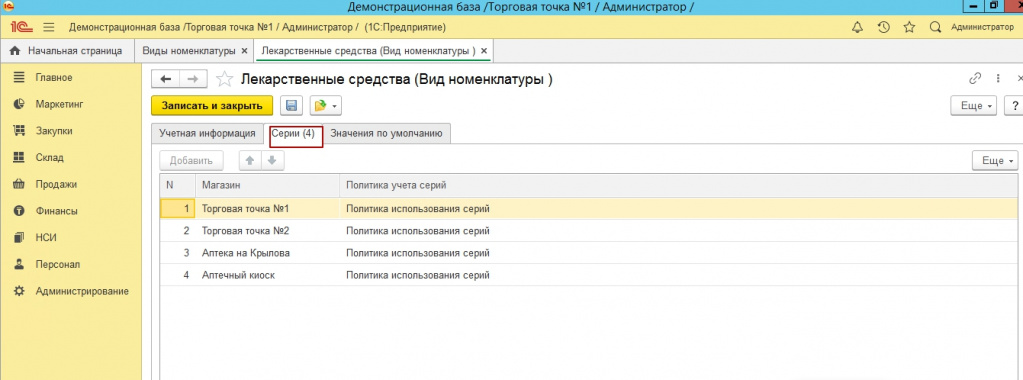The width and height of the screenshot is (1023, 380).
Task: Open Продажи section label
Action: point(56,185)
